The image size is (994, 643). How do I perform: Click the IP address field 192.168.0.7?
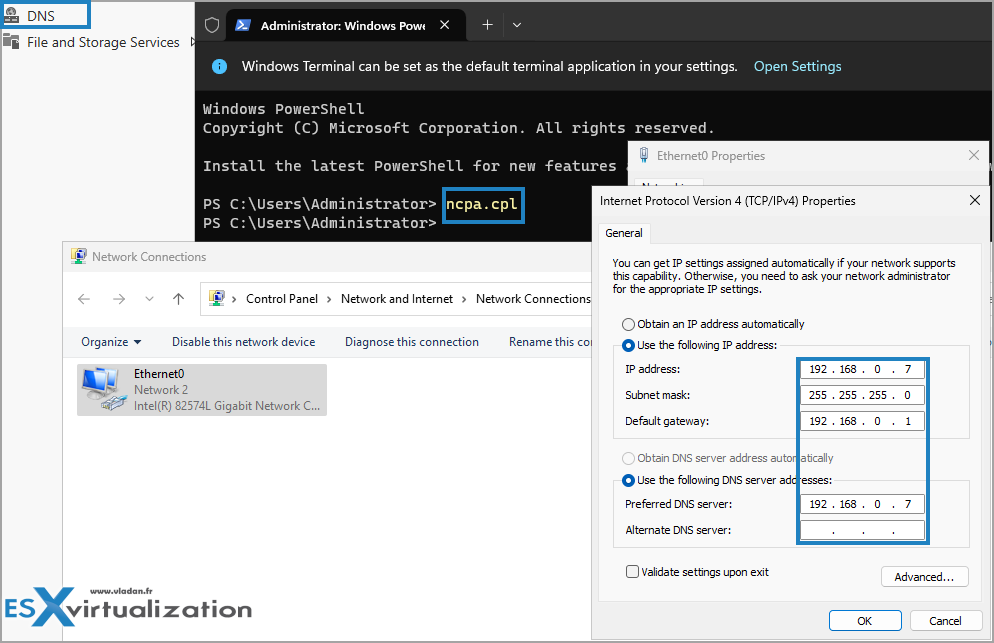pyautogui.click(x=862, y=369)
